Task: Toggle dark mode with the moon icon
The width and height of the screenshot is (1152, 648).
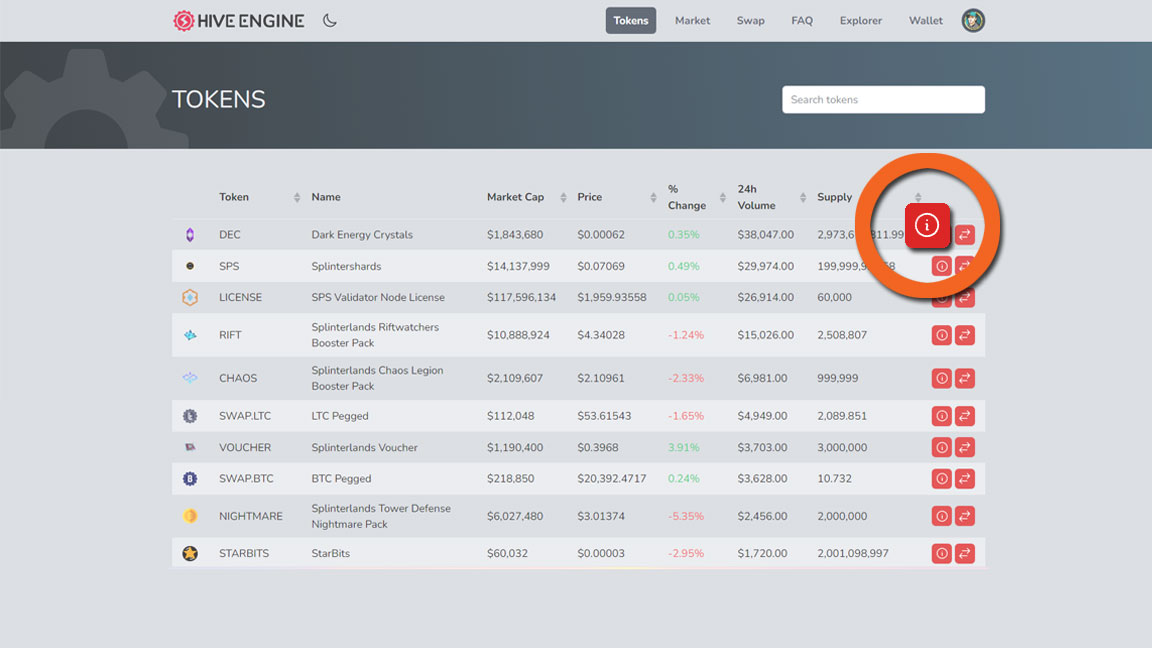Action: tap(330, 21)
